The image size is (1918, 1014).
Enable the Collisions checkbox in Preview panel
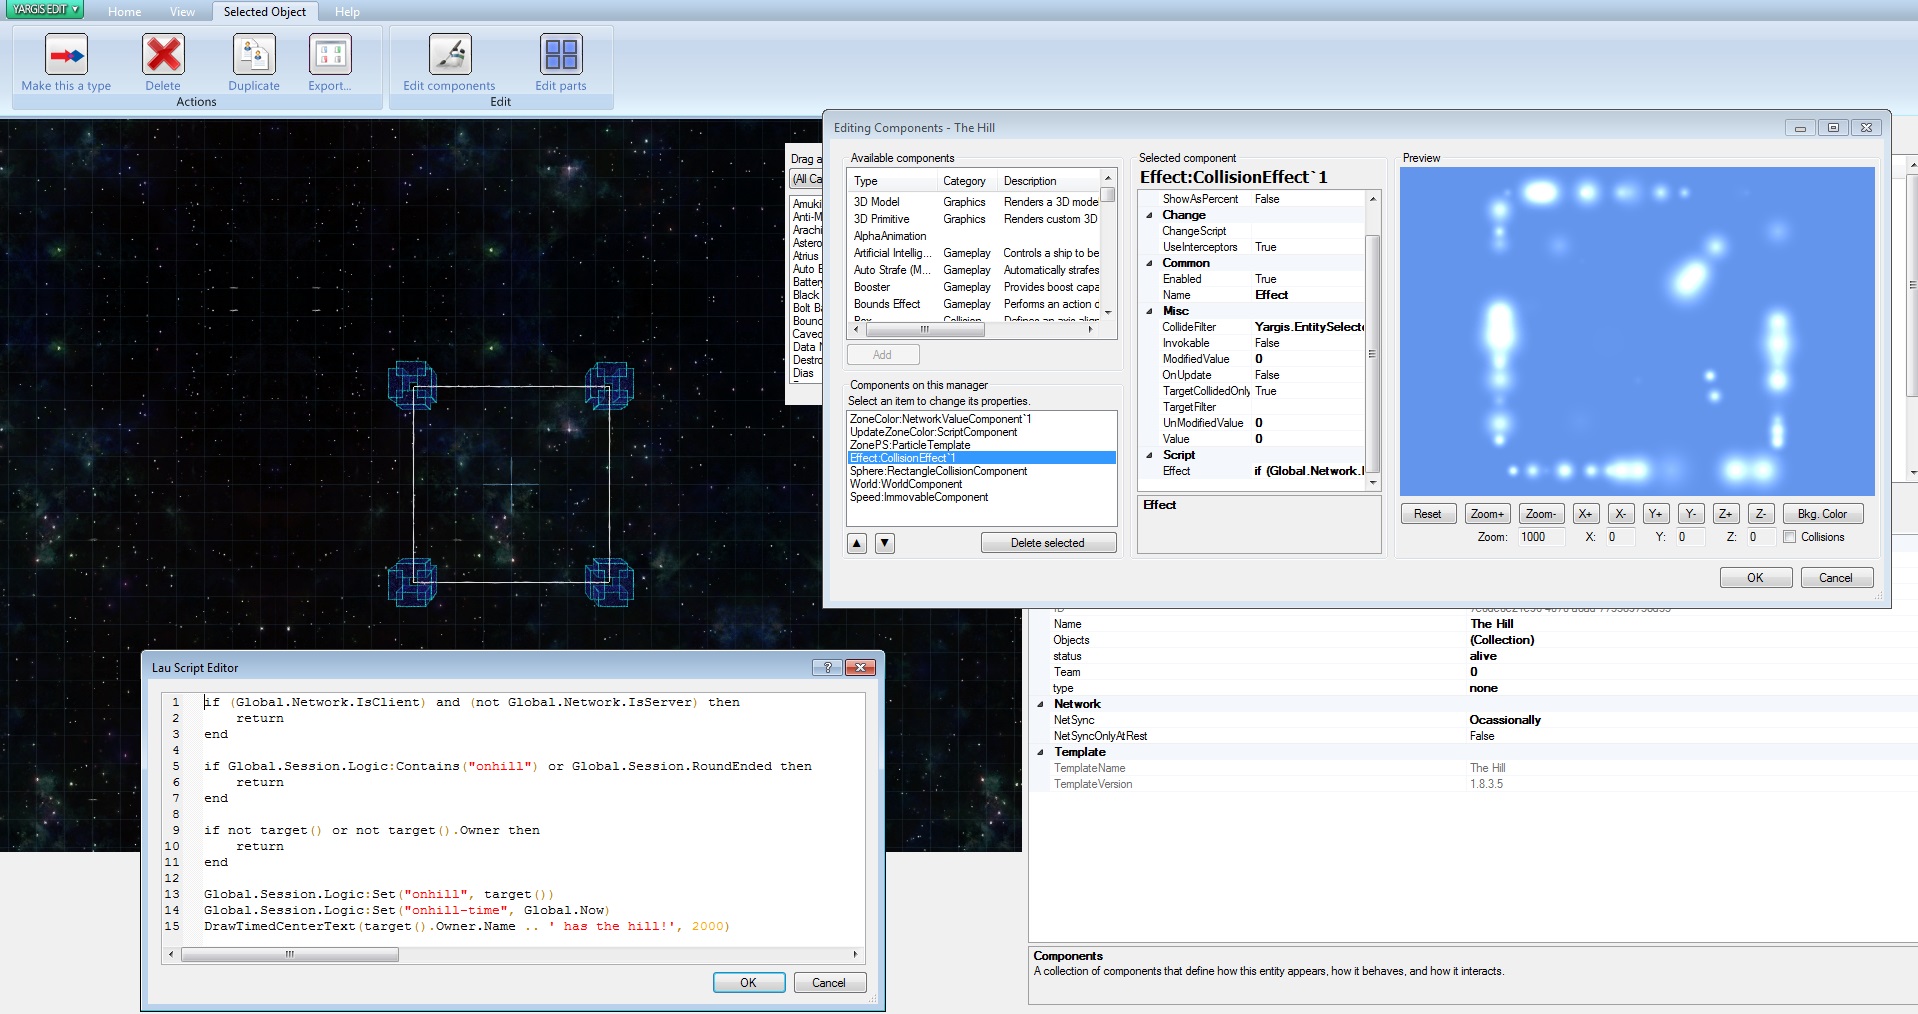[x=1789, y=537]
